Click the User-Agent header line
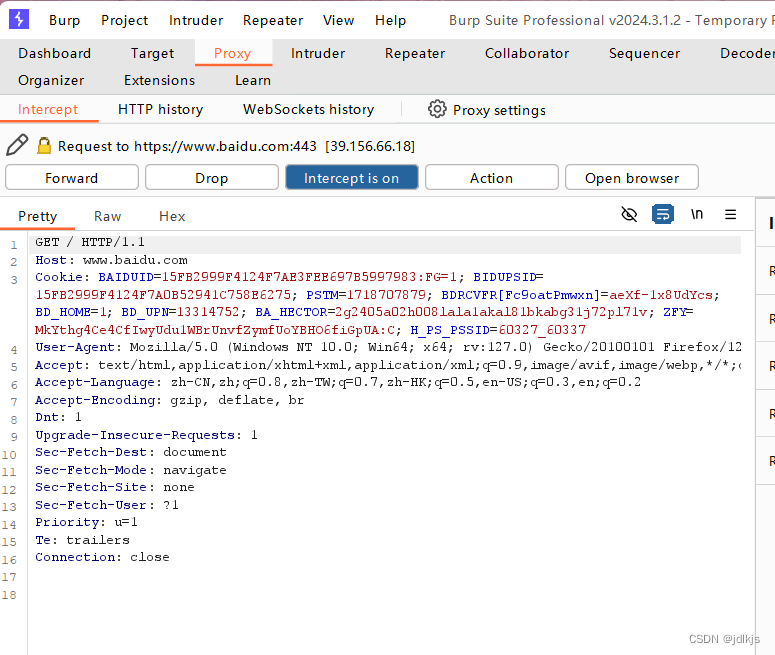The image size is (775, 655). point(388,347)
